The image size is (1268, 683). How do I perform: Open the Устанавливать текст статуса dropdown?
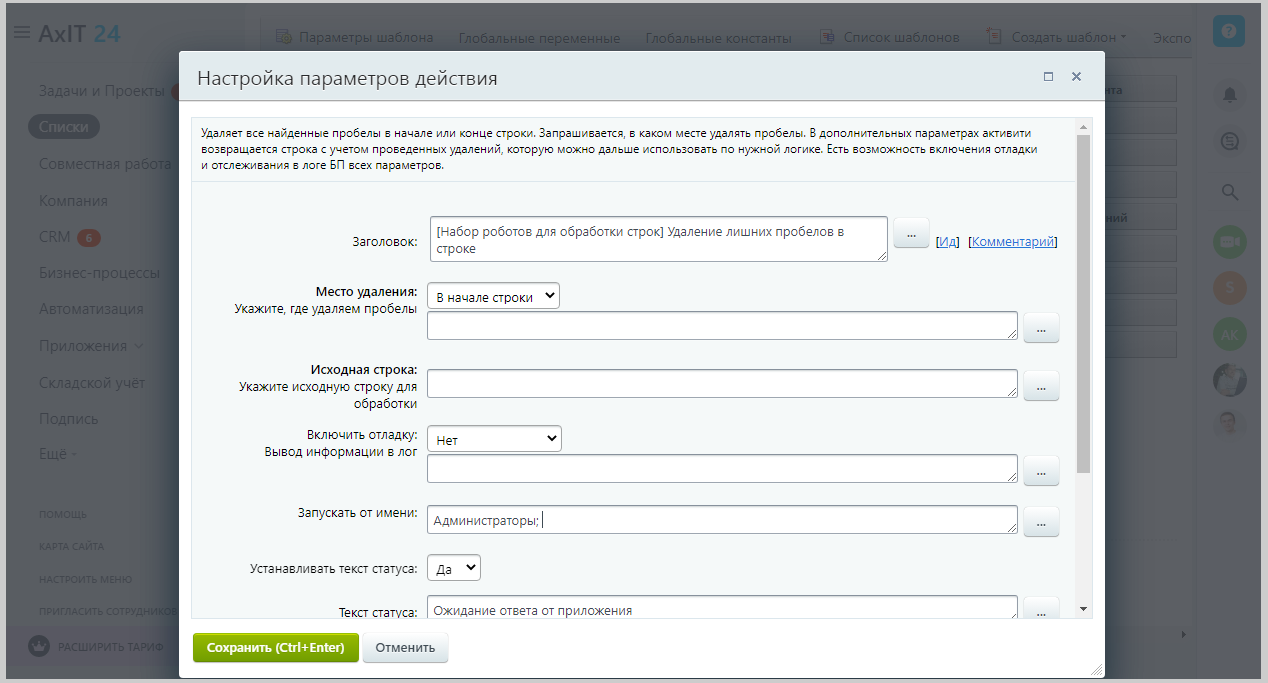point(454,568)
